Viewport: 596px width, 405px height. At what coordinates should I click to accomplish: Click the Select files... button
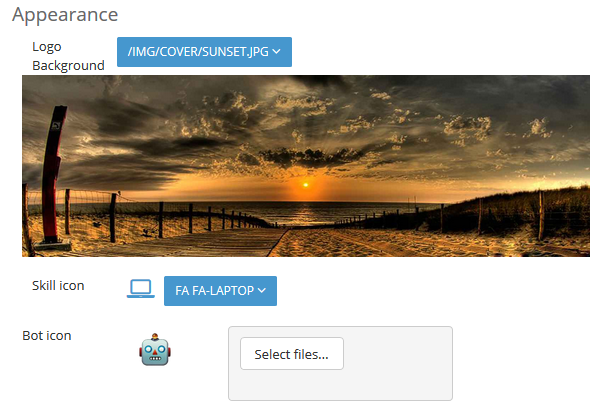pyautogui.click(x=292, y=354)
